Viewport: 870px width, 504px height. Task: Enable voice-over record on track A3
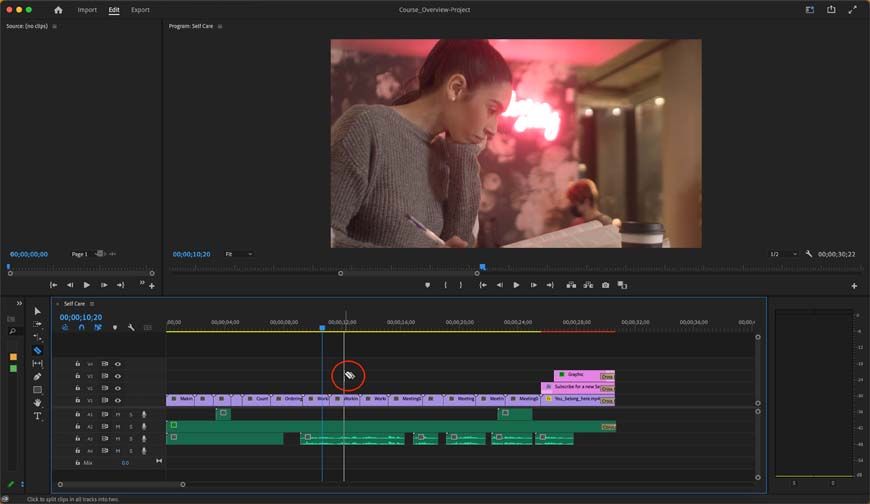144,439
